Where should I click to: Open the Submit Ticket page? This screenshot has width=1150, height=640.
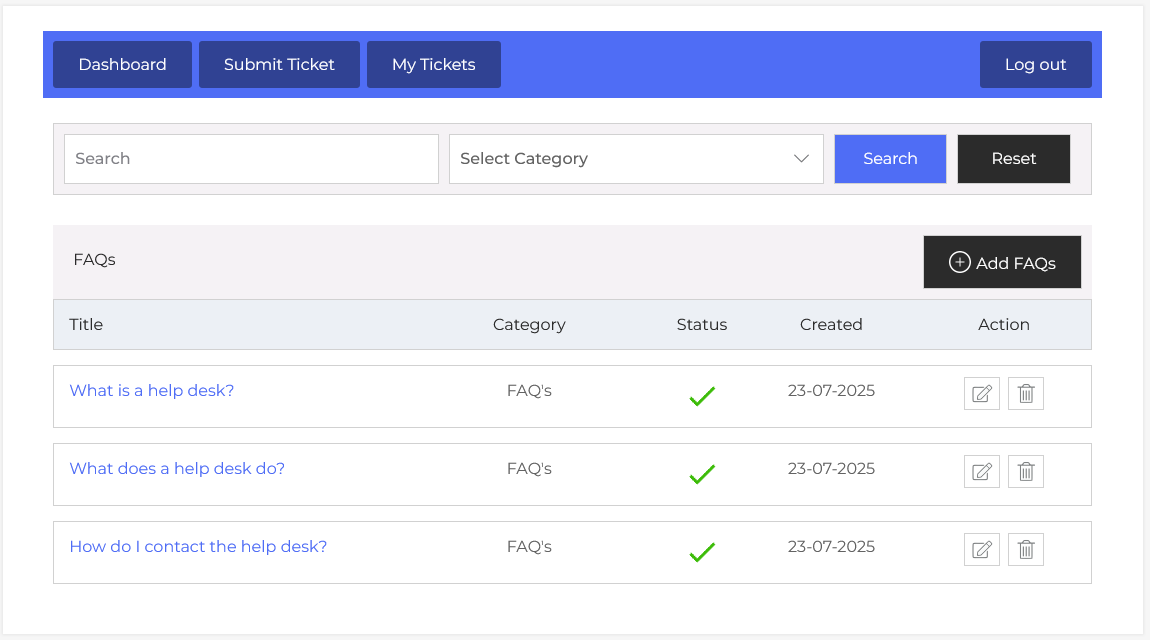pos(279,65)
